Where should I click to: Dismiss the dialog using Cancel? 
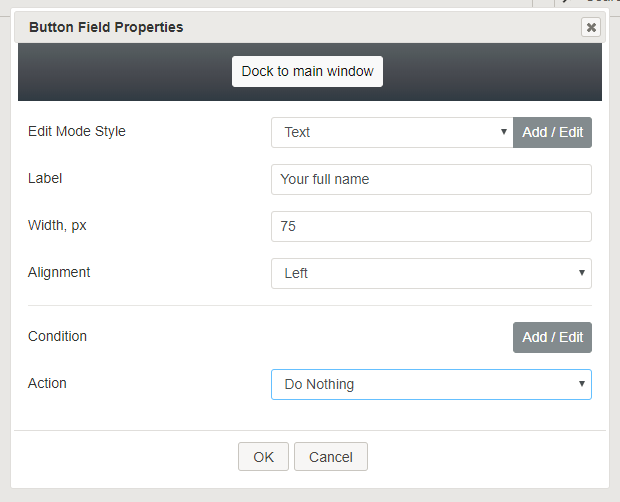331,457
